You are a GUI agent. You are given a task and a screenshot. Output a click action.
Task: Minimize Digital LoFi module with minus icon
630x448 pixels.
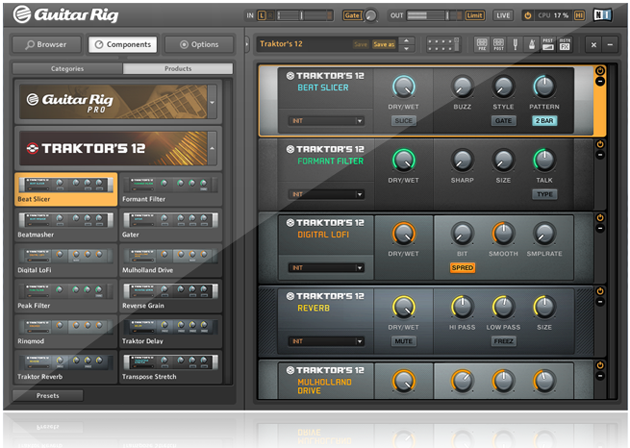click(600, 228)
